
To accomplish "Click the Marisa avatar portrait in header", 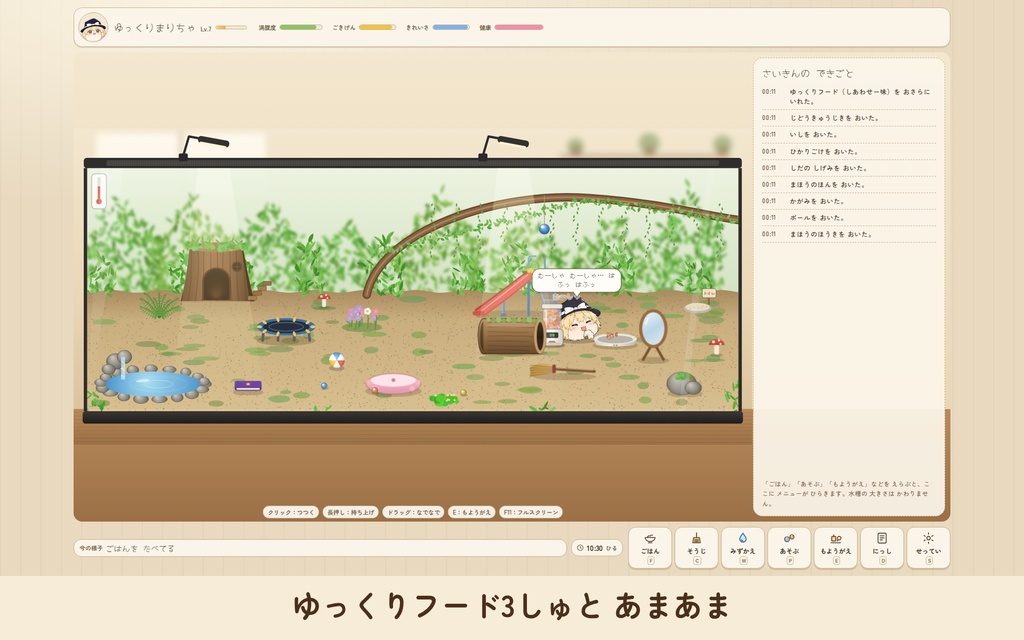I will tap(93, 27).
